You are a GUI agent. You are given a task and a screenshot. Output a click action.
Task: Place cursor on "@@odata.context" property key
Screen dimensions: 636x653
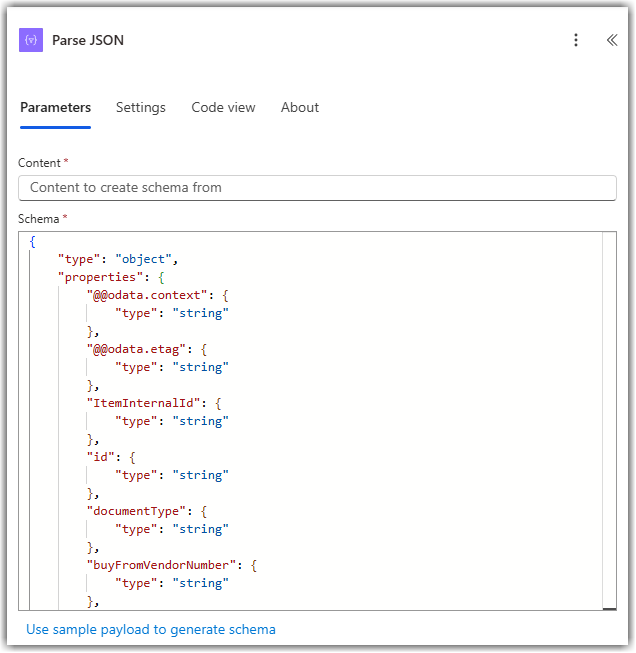pyautogui.click(x=148, y=295)
